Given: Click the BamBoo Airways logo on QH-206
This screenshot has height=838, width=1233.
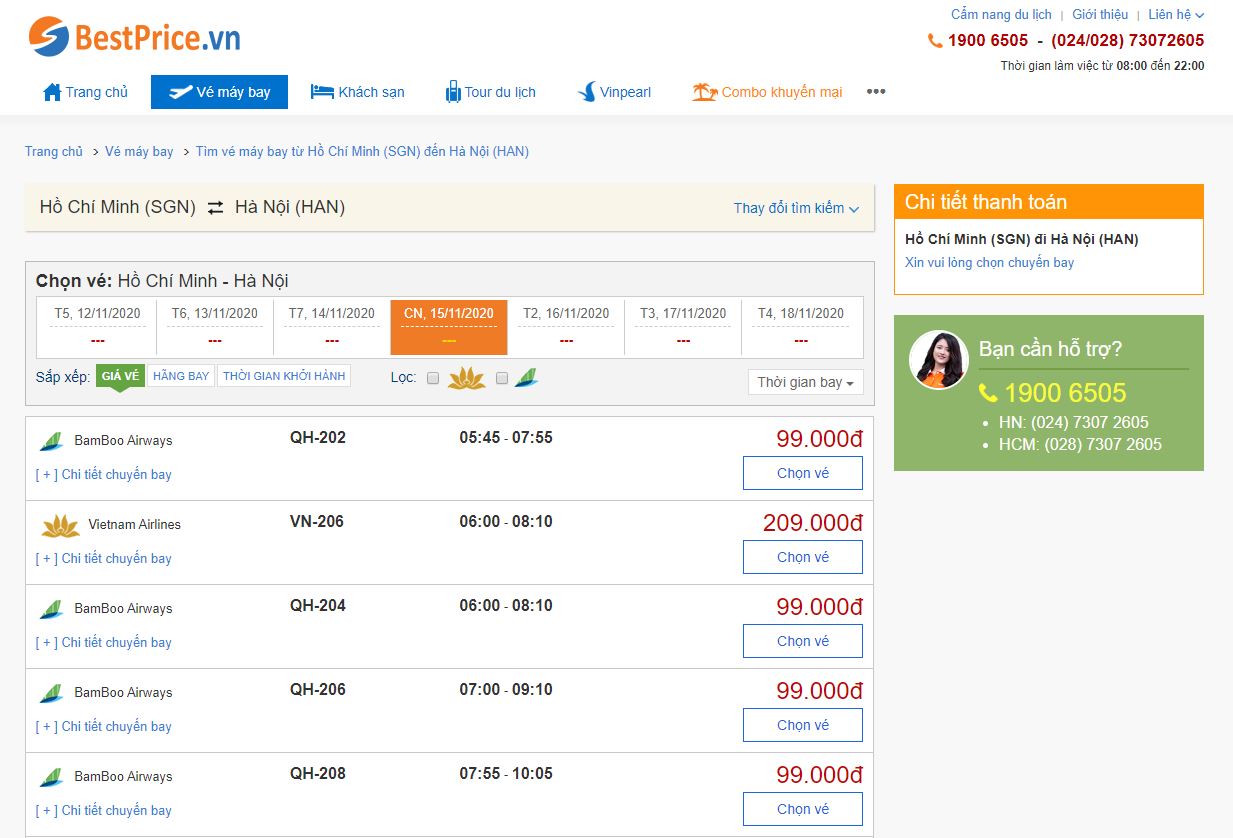Looking at the screenshot, I should [x=51, y=693].
